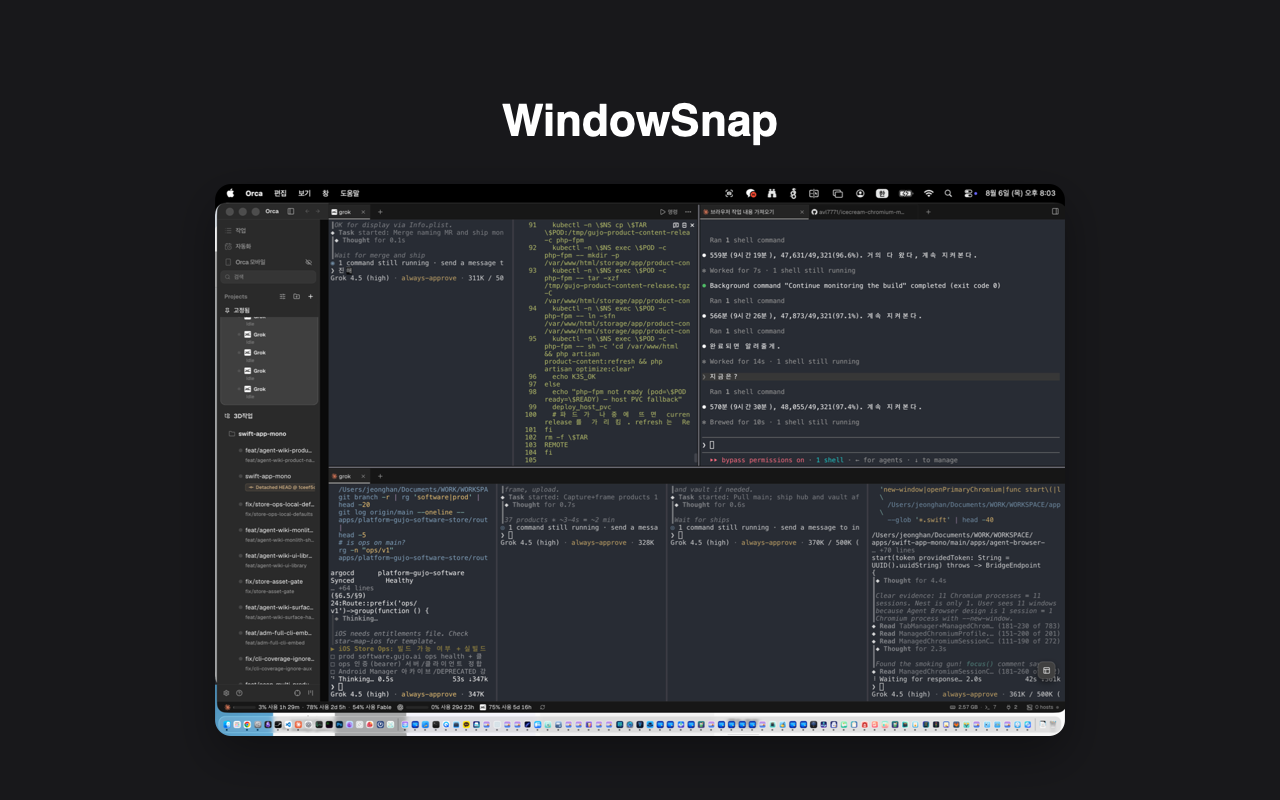Open the 편집 menu
The image size is (1280, 800).
click(x=280, y=193)
